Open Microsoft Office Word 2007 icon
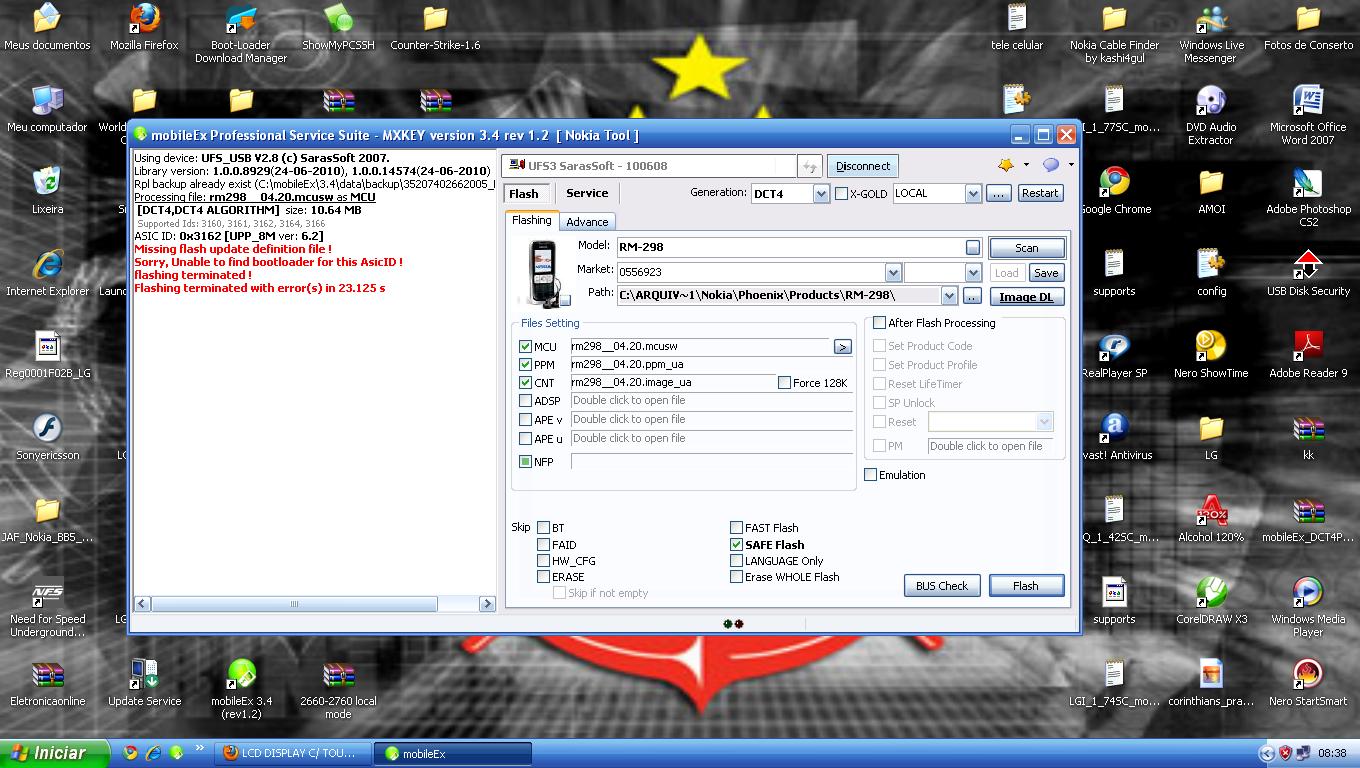Screen dimensions: 1360x768 click(x=1308, y=100)
